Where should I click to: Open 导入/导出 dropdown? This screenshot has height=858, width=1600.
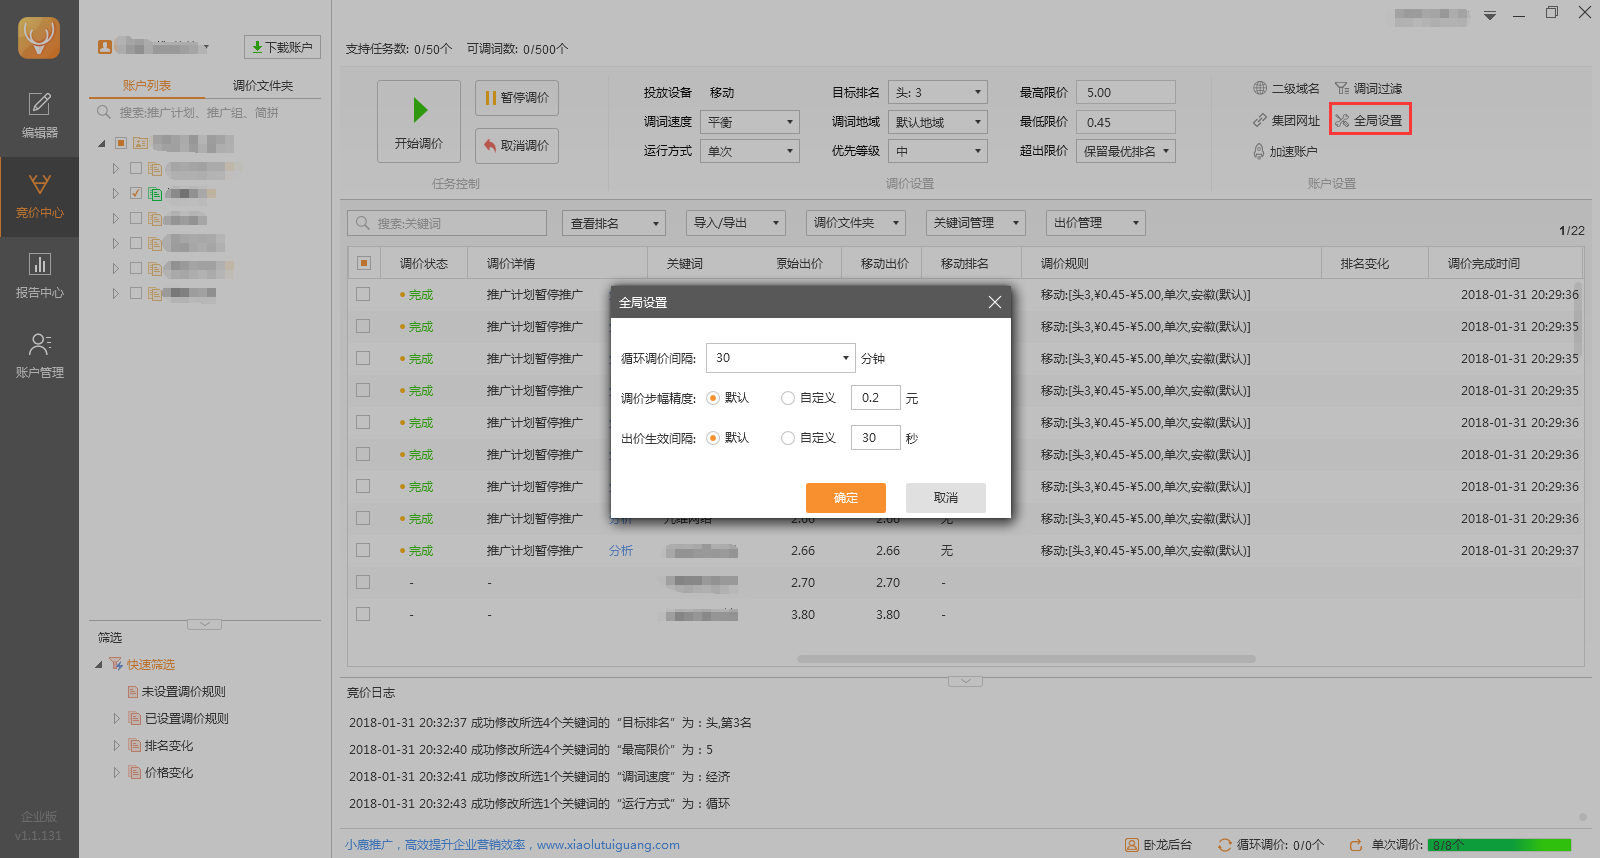[x=736, y=223]
